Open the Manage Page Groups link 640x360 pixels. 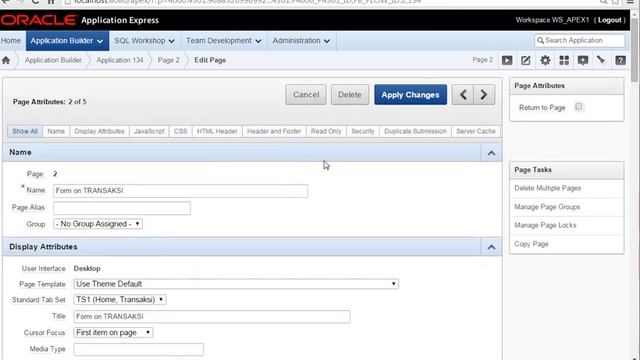(x=547, y=207)
